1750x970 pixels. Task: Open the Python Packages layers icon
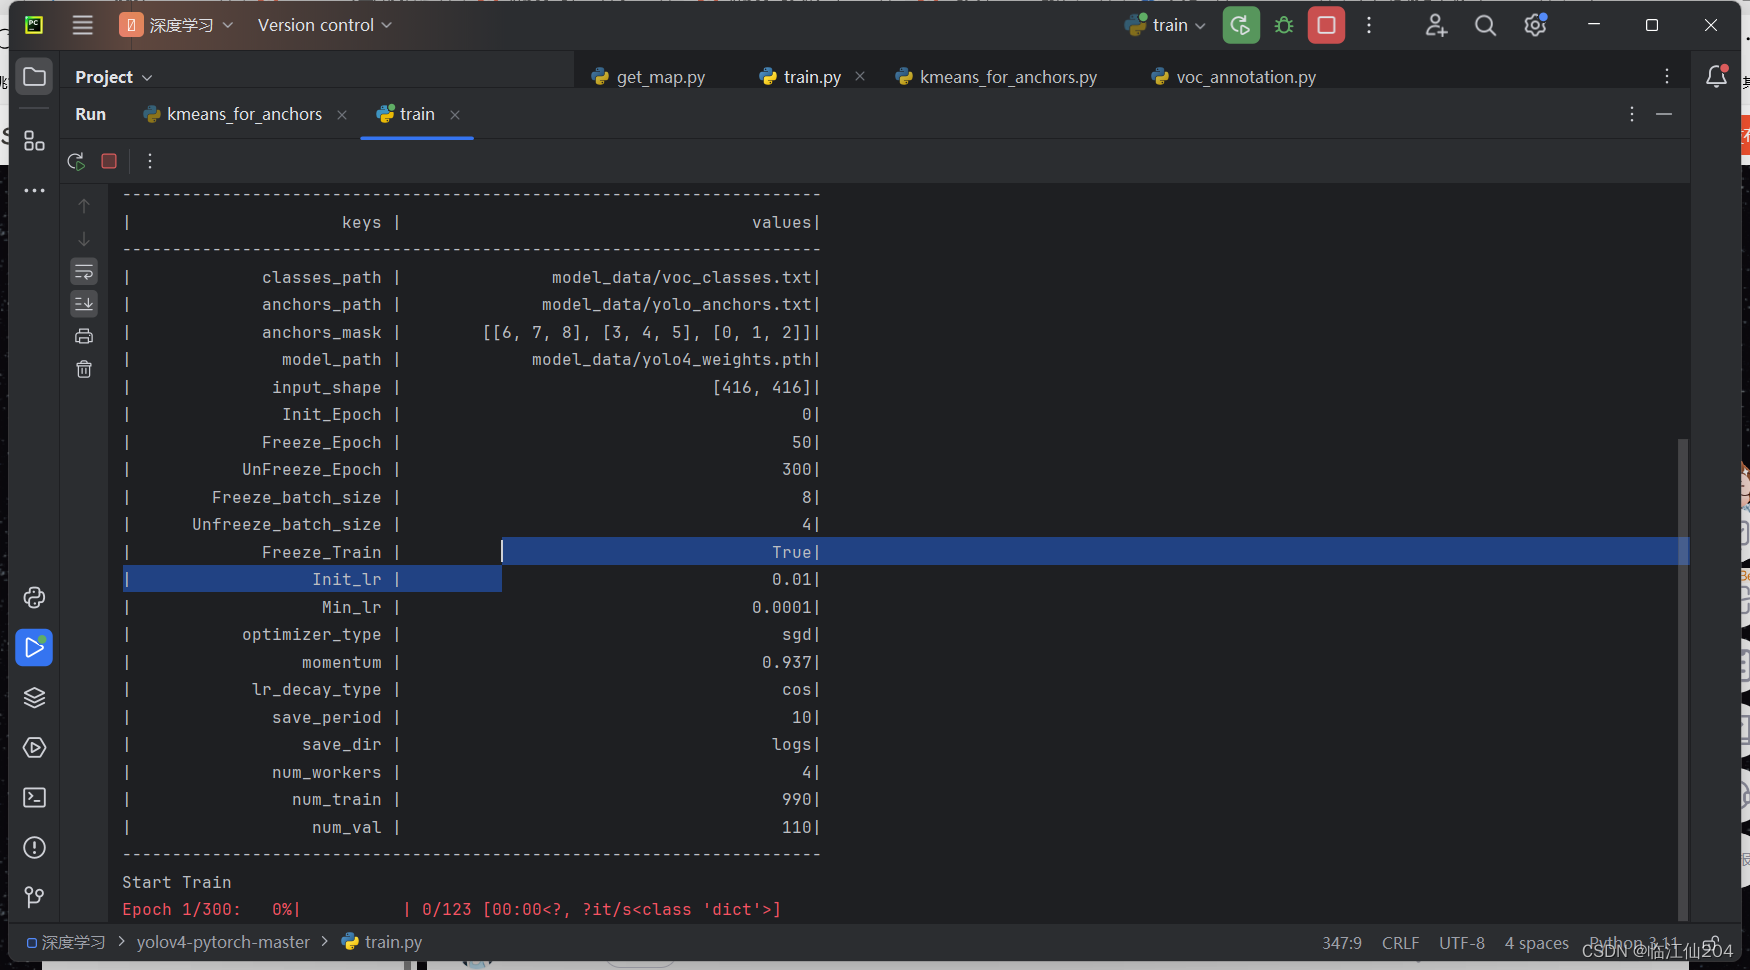[x=34, y=698]
